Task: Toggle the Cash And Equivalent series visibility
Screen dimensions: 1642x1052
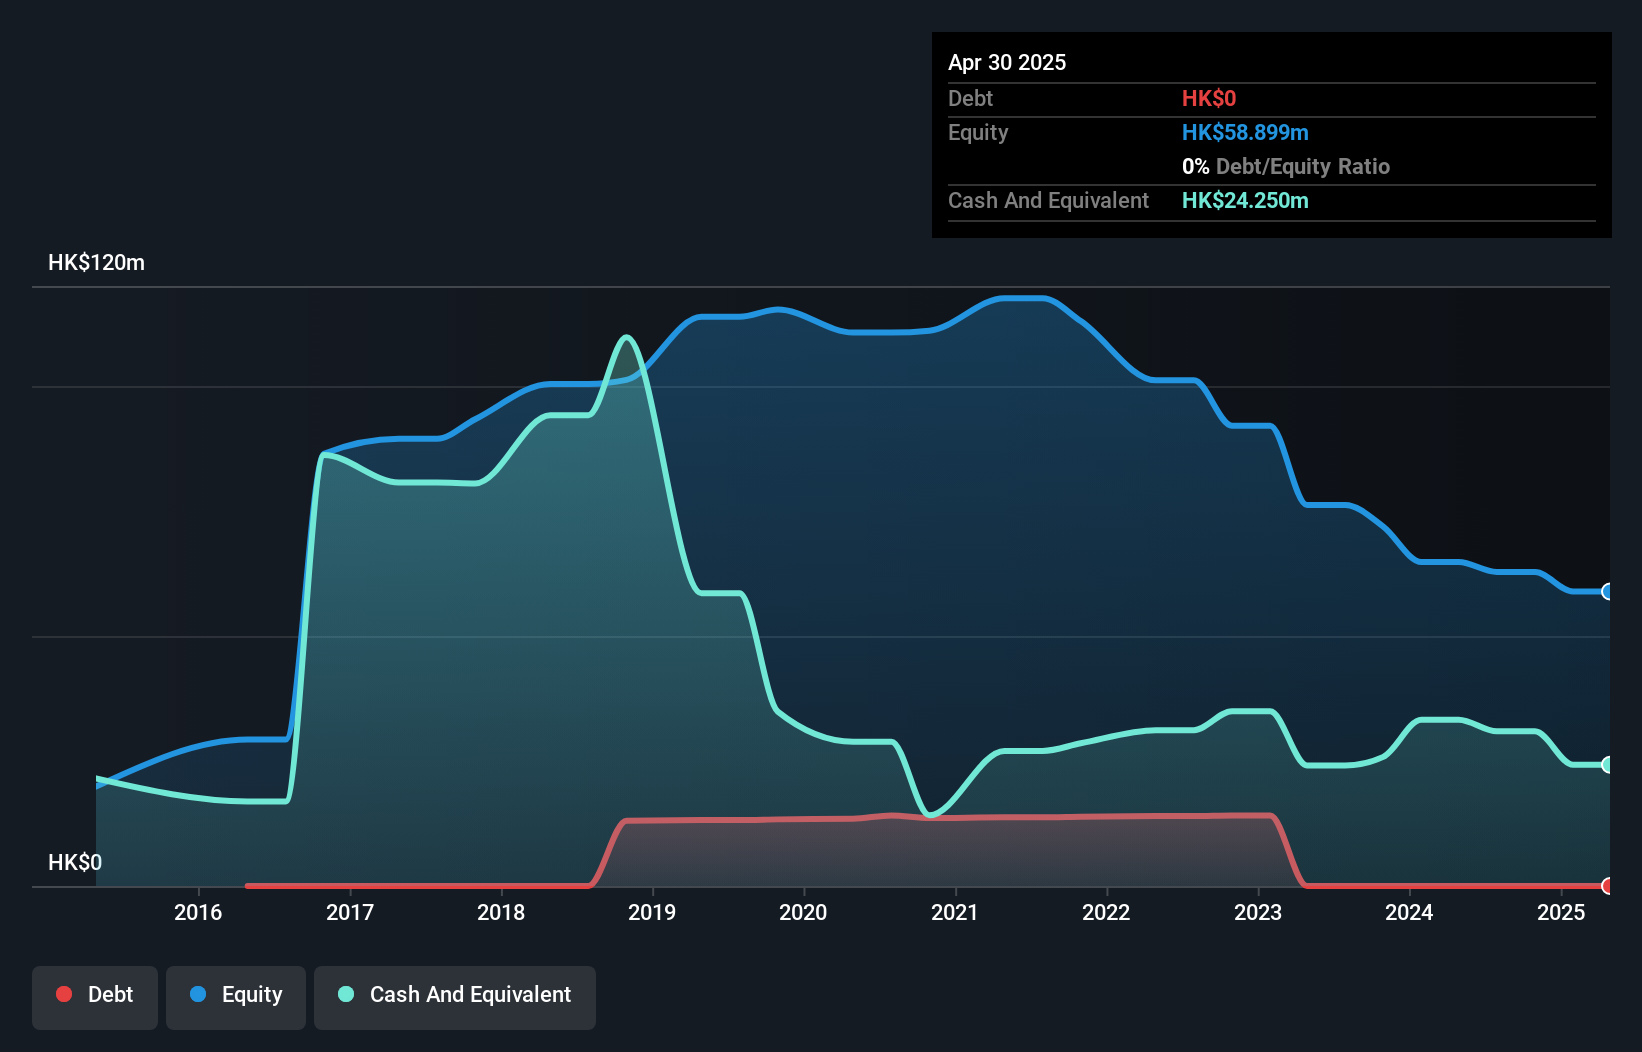Action: pyautogui.click(x=455, y=995)
